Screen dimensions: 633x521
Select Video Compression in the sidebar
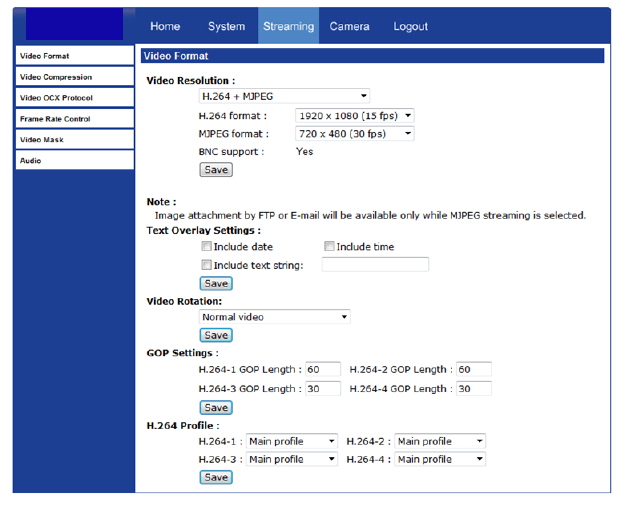pos(73,77)
